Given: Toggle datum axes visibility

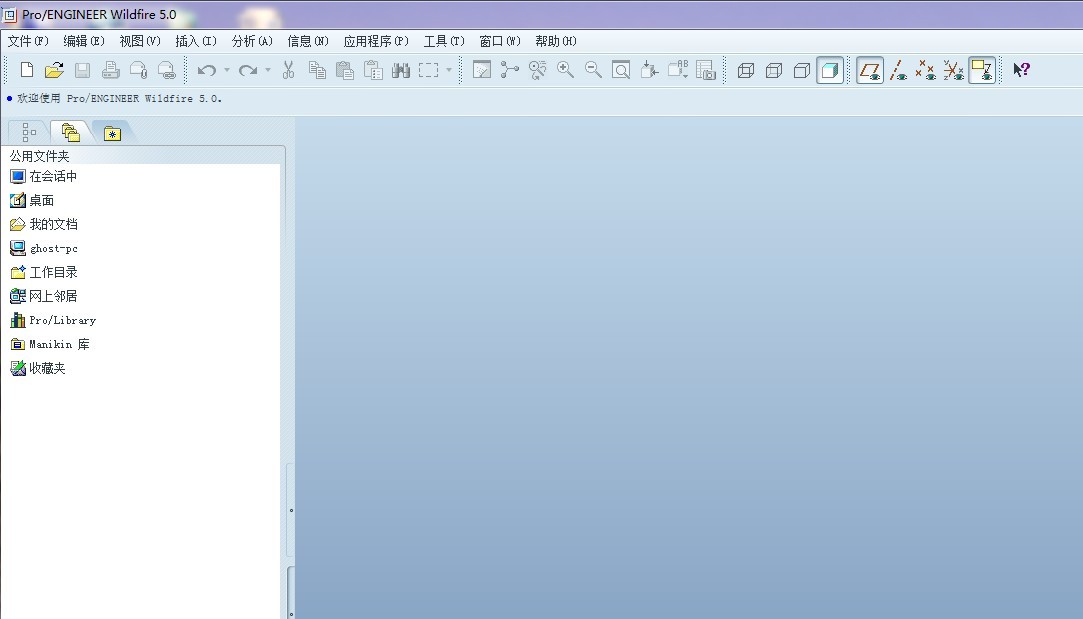Looking at the screenshot, I should coord(898,70).
